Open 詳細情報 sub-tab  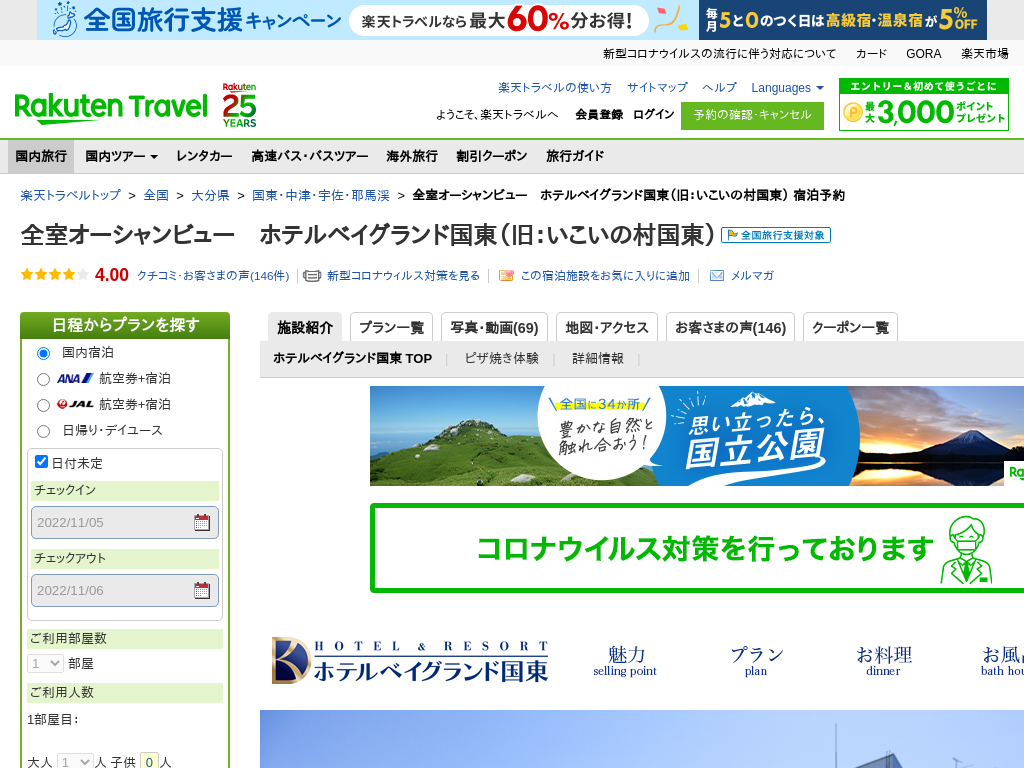click(x=598, y=359)
